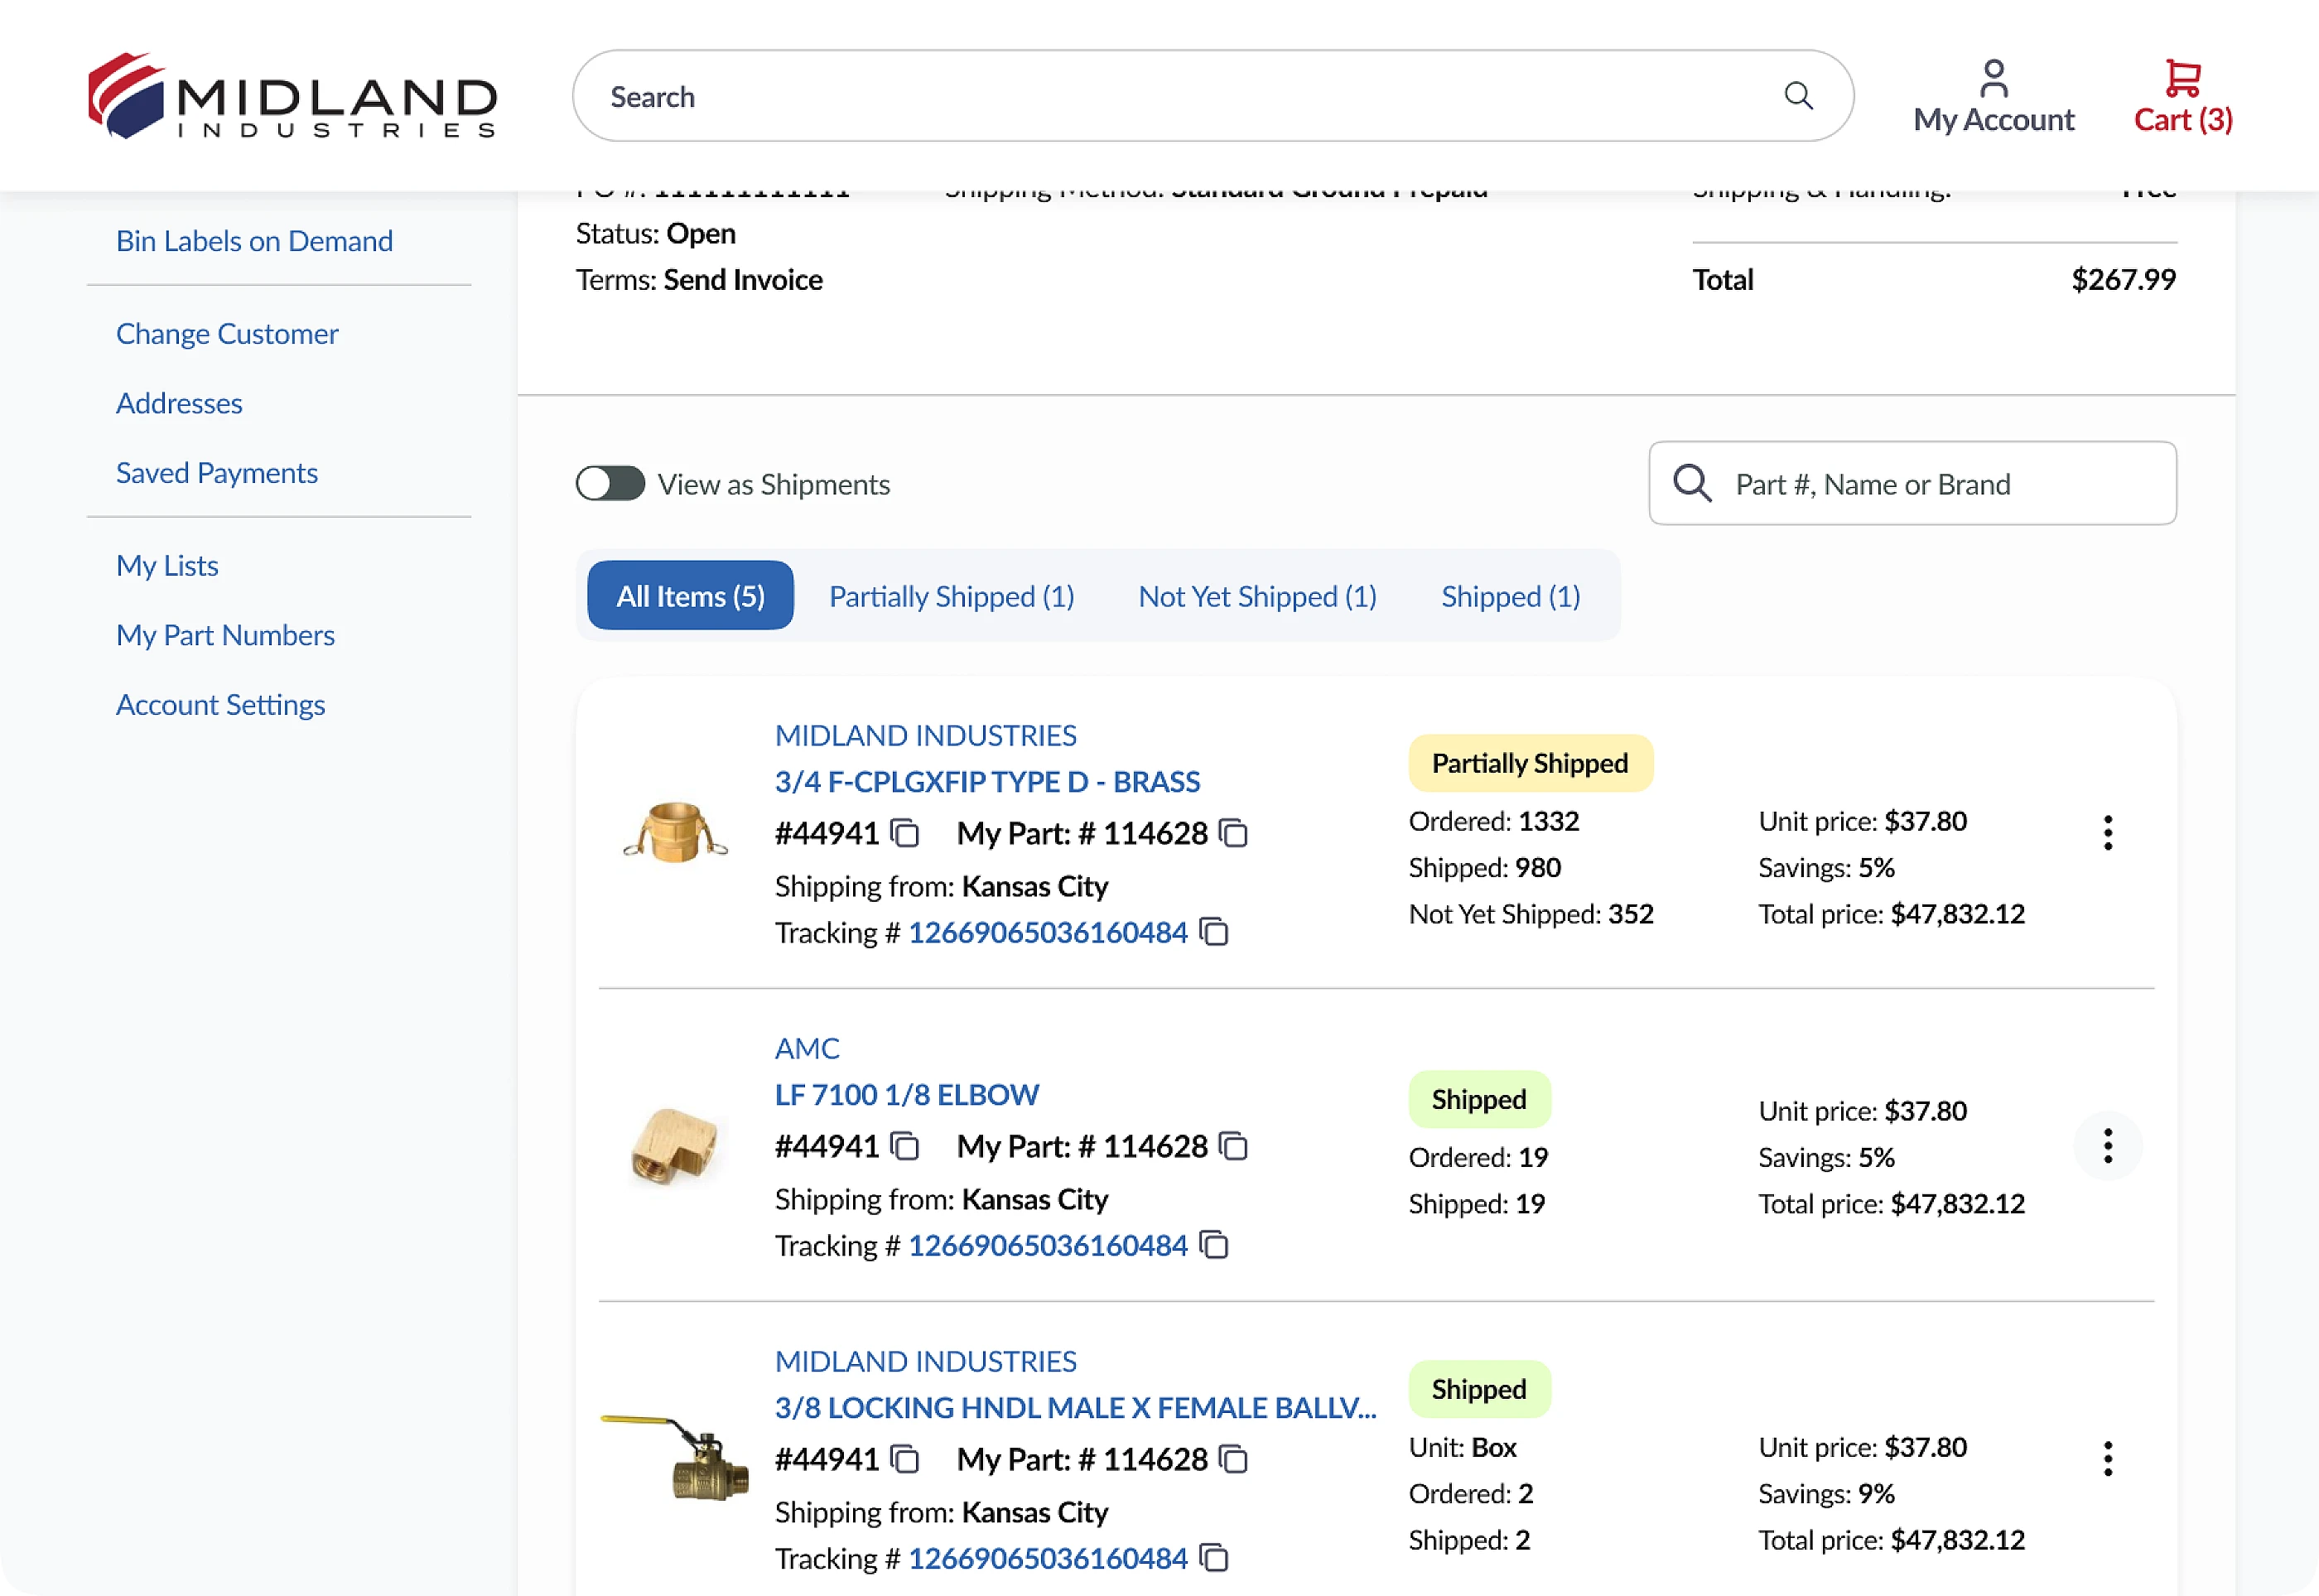Viewport: 2319px width, 1596px height.
Task: Go to Bin Labels on Demand
Action: pyautogui.click(x=254, y=241)
